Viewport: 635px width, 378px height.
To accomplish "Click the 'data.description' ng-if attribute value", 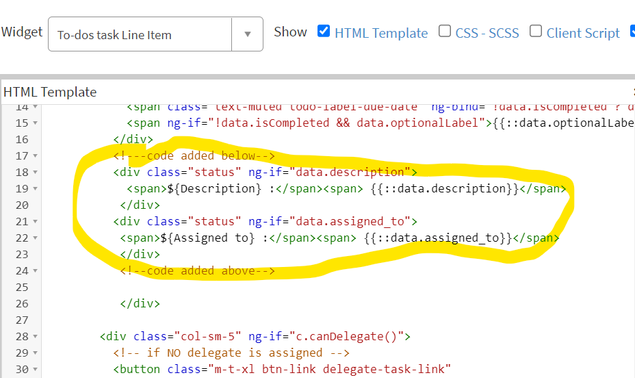I will 350,172.
